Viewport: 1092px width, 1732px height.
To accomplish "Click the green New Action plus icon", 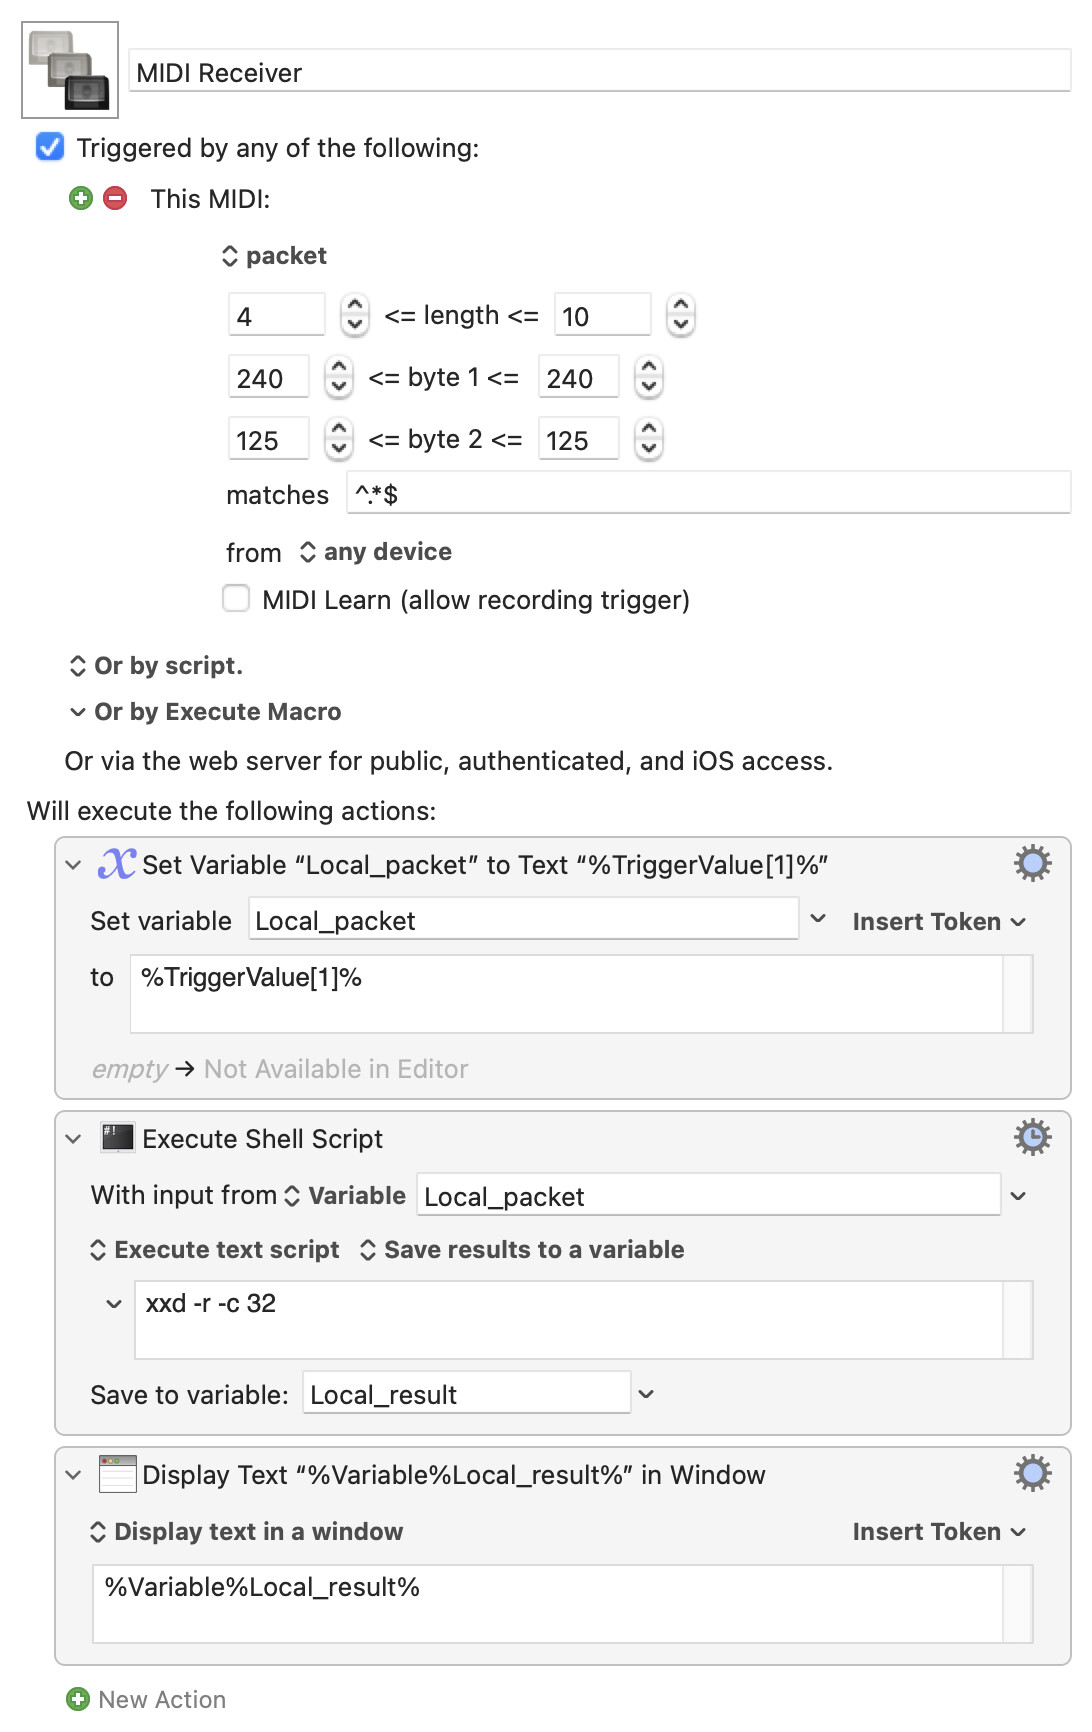I will (78, 1699).
